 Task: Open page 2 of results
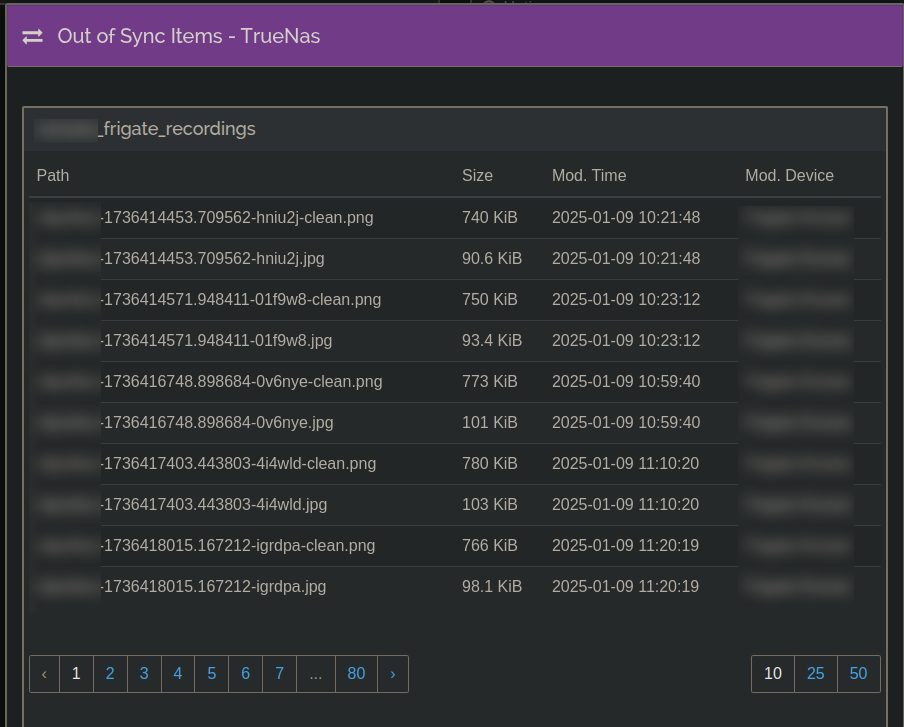point(110,673)
